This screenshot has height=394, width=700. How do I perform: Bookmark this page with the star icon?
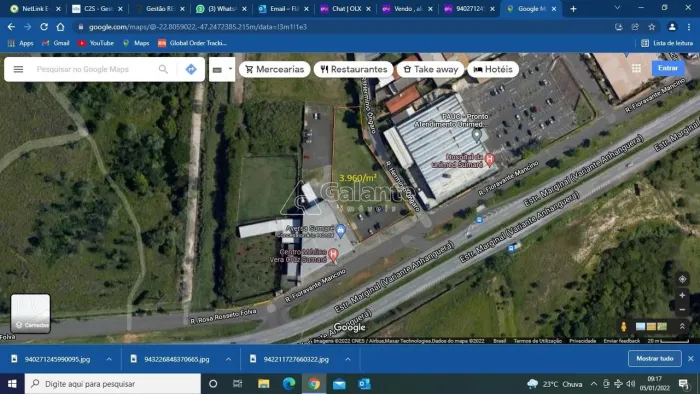[x=652, y=27]
